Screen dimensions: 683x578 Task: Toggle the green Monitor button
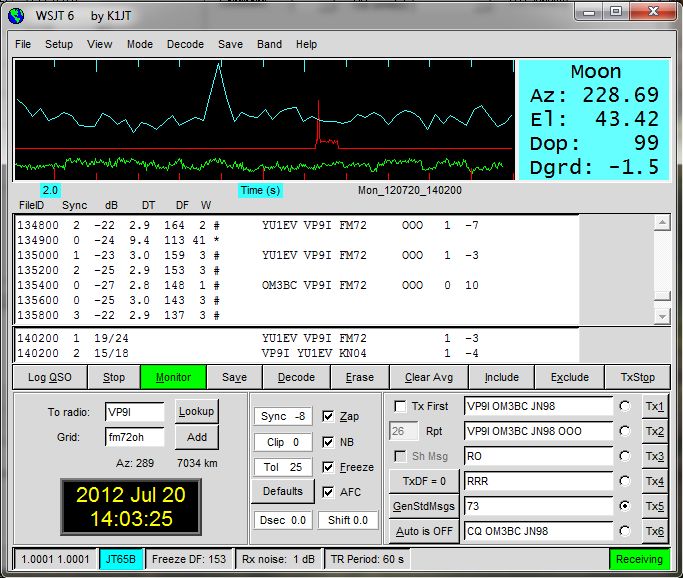173,377
